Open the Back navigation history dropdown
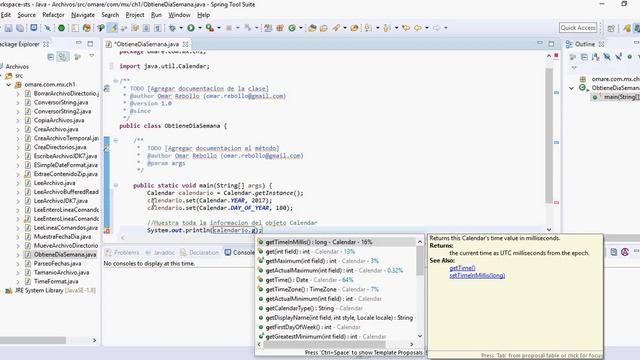Viewport: 640px width, 360px height. (x=427, y=28)
